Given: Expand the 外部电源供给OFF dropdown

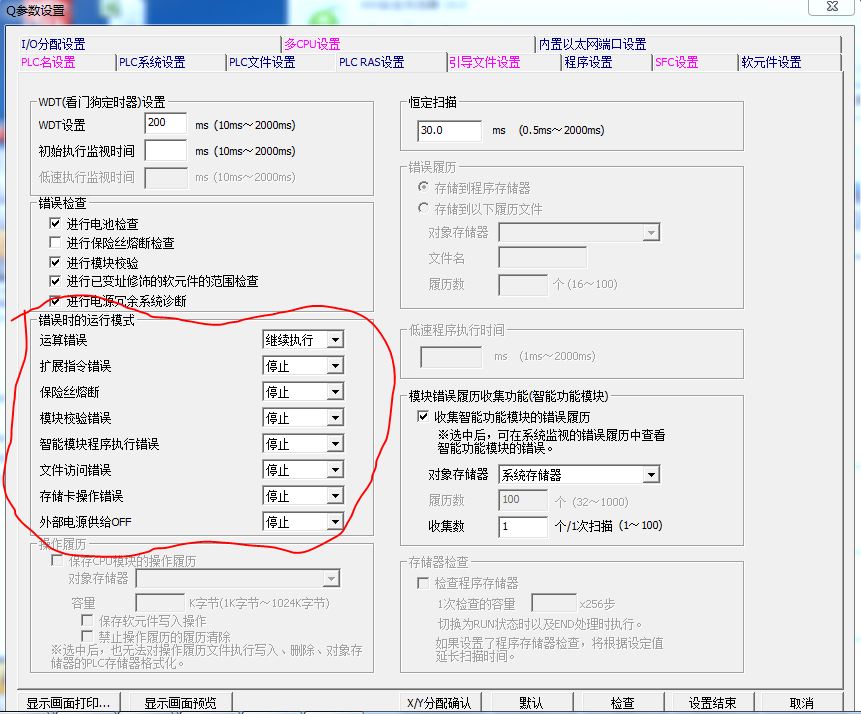Looking at the screenshot, I should 335,522.
